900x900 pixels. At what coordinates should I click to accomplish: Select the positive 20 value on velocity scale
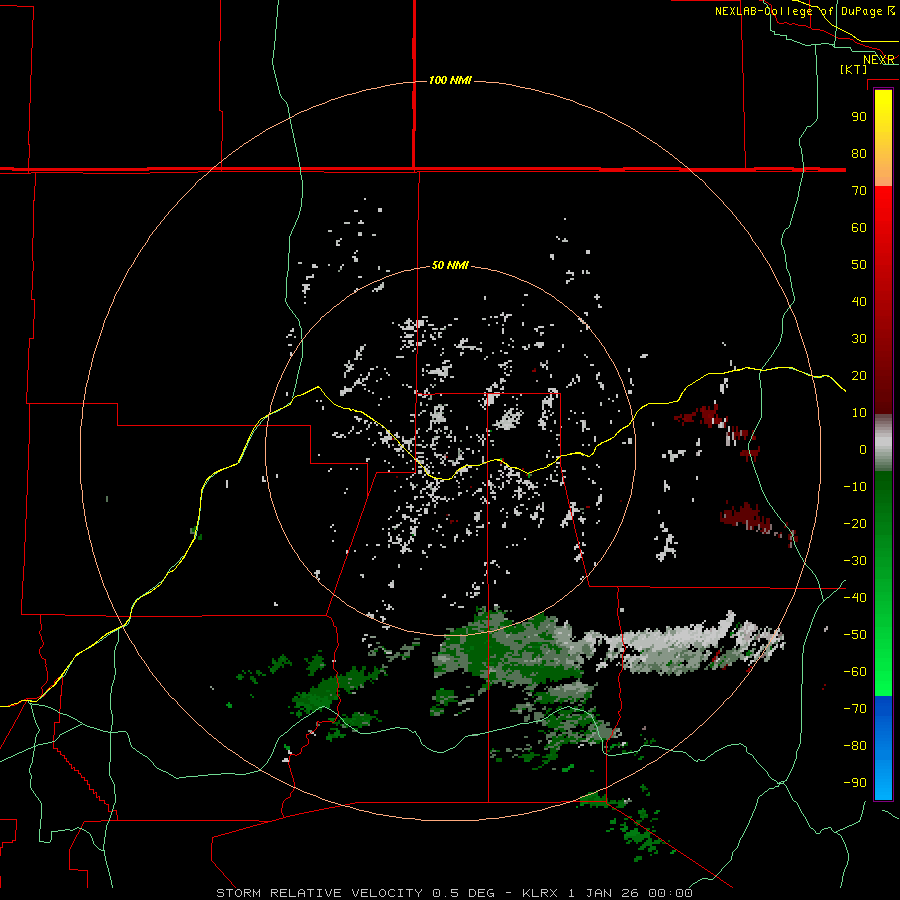pyautogui.click(x=859, y=375)
